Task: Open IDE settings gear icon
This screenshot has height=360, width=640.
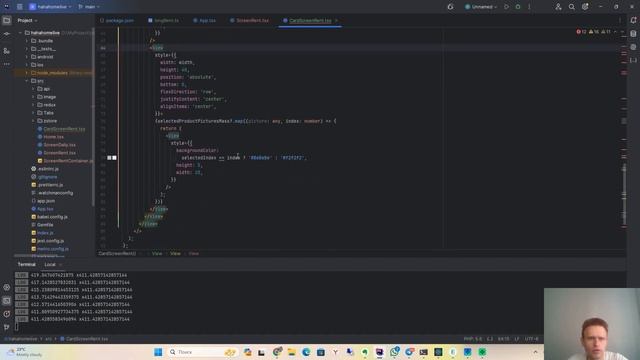Action: point(585,7)
